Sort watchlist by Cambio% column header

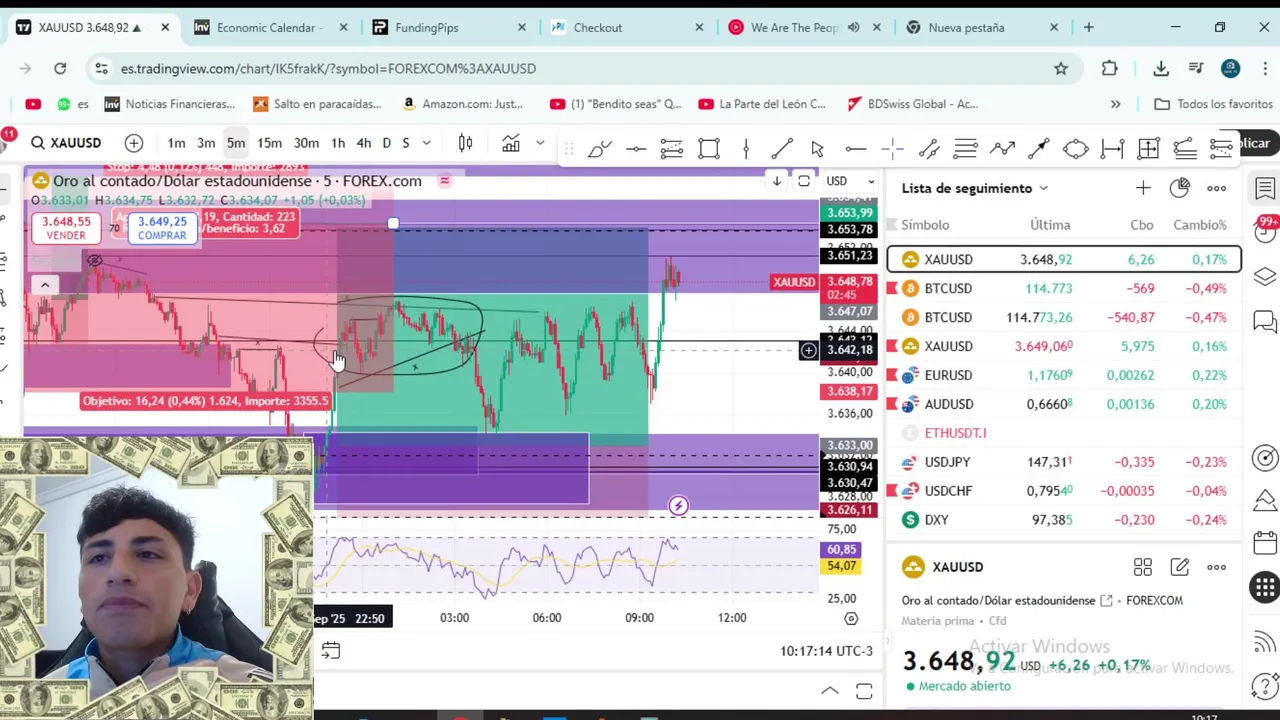[x=1200, y=225]
